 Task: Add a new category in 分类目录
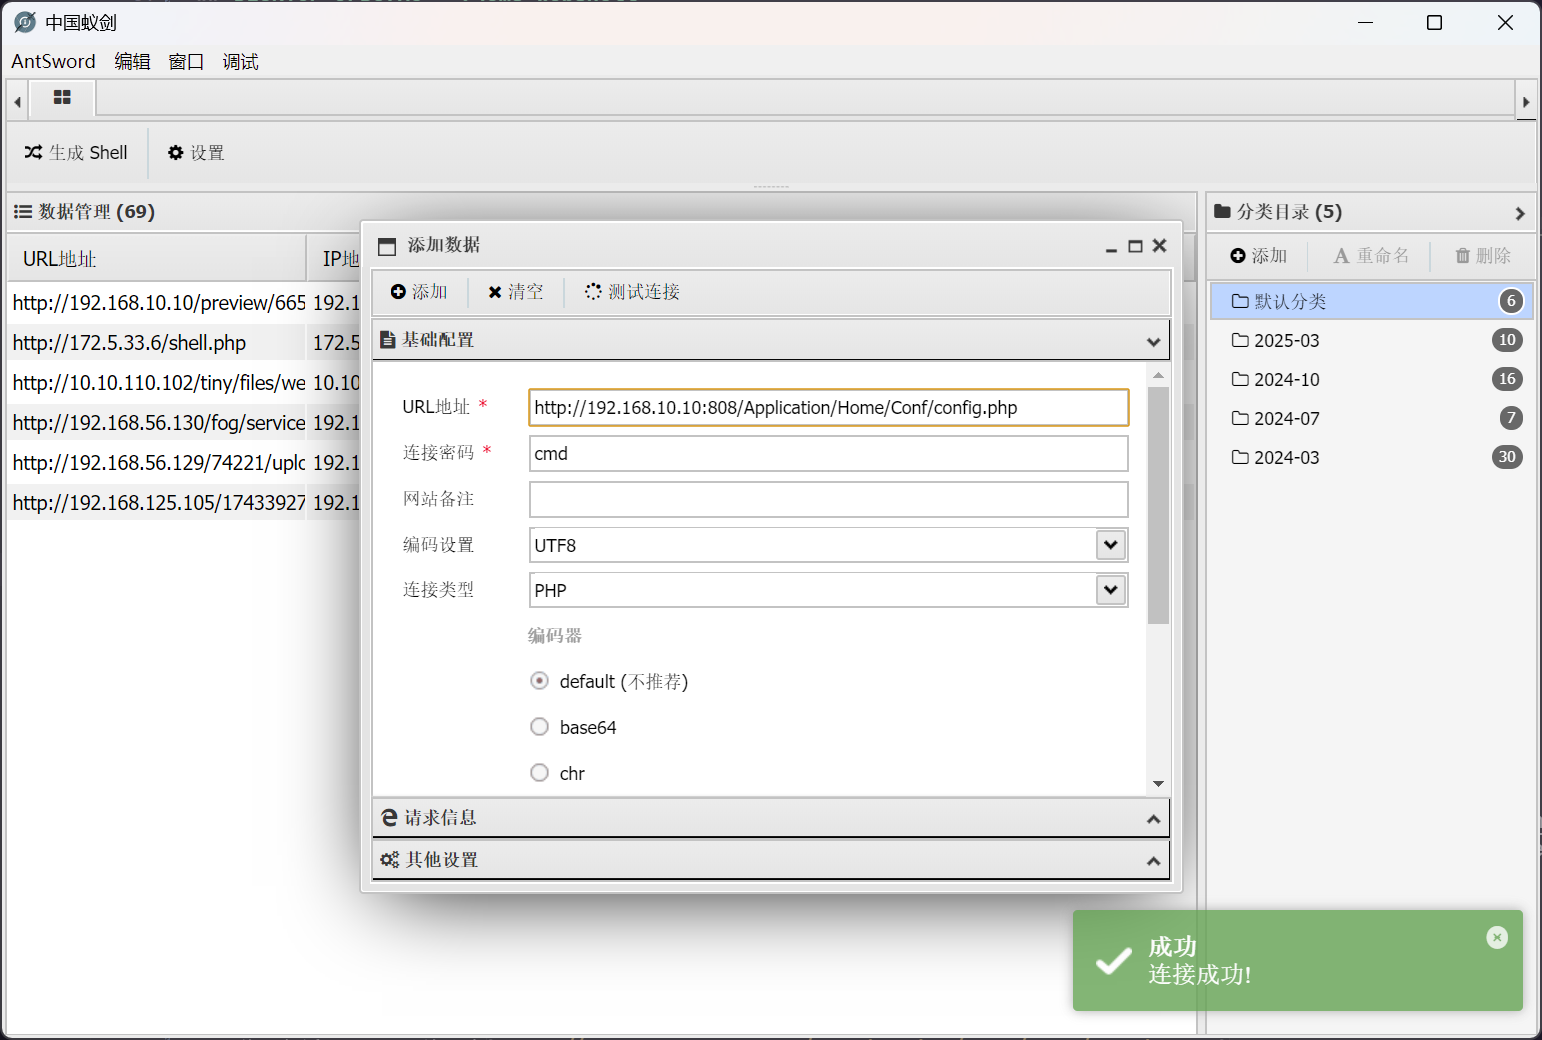click(x=1259, y=256)
